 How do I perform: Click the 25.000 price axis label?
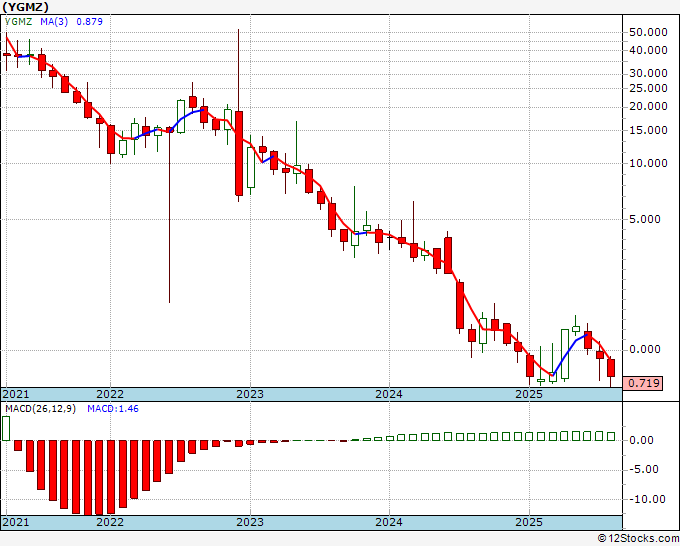click(648, 88)
